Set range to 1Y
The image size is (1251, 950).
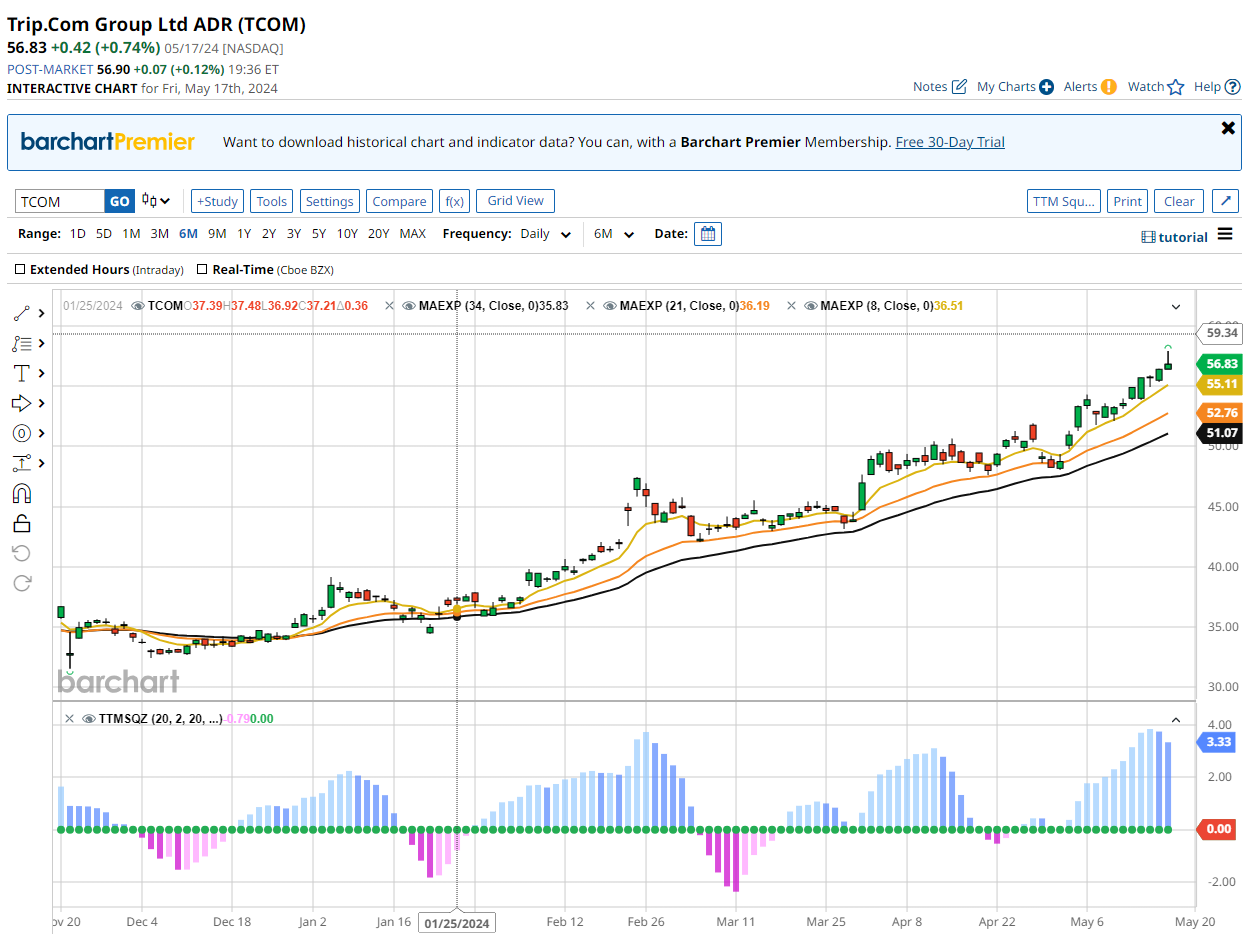coord(244,234)
